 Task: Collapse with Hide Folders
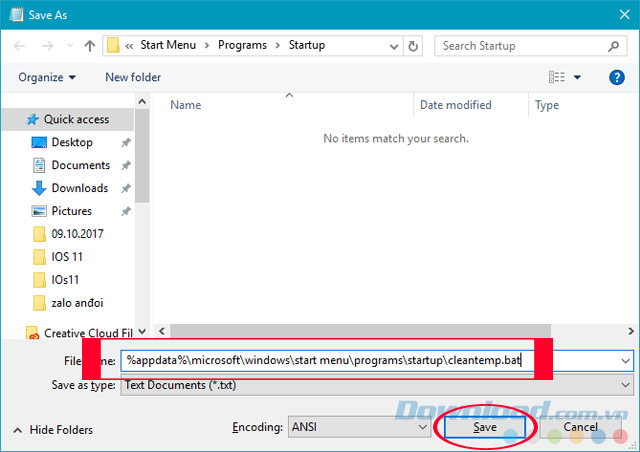(53, 430)
